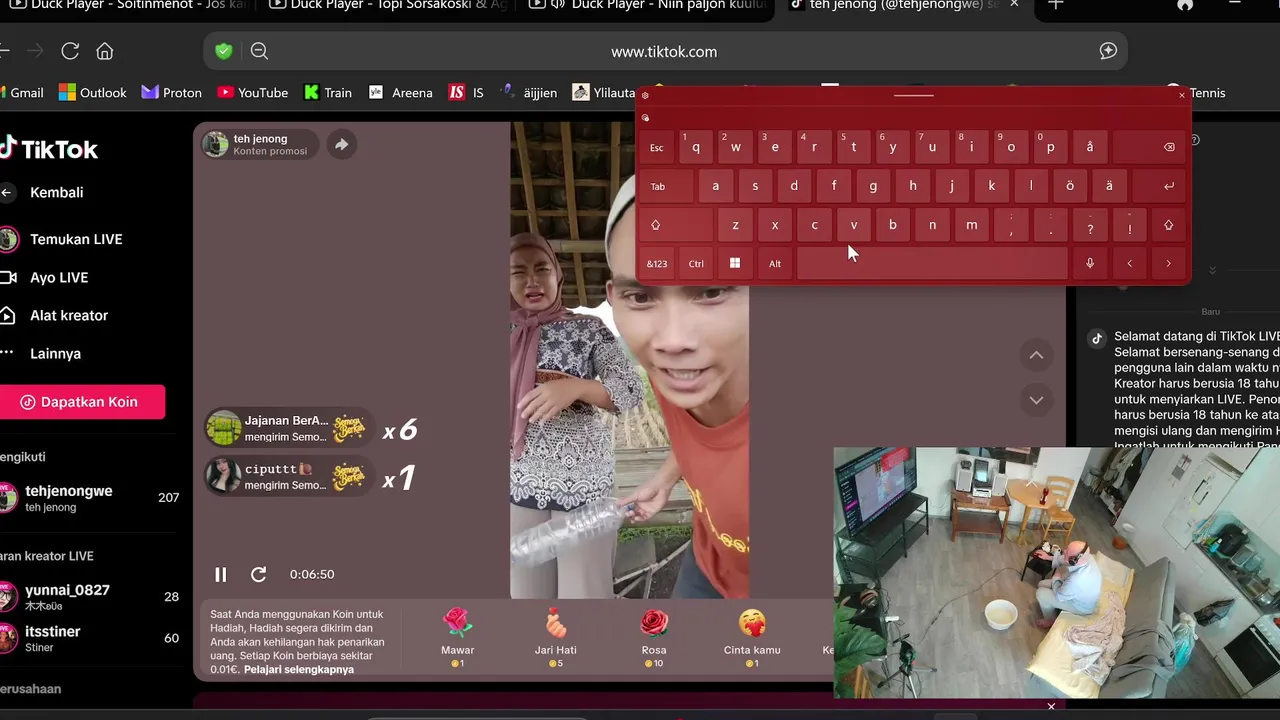
Task: Tap the spacebar on touch keyboard
Action: coord(932,264)
